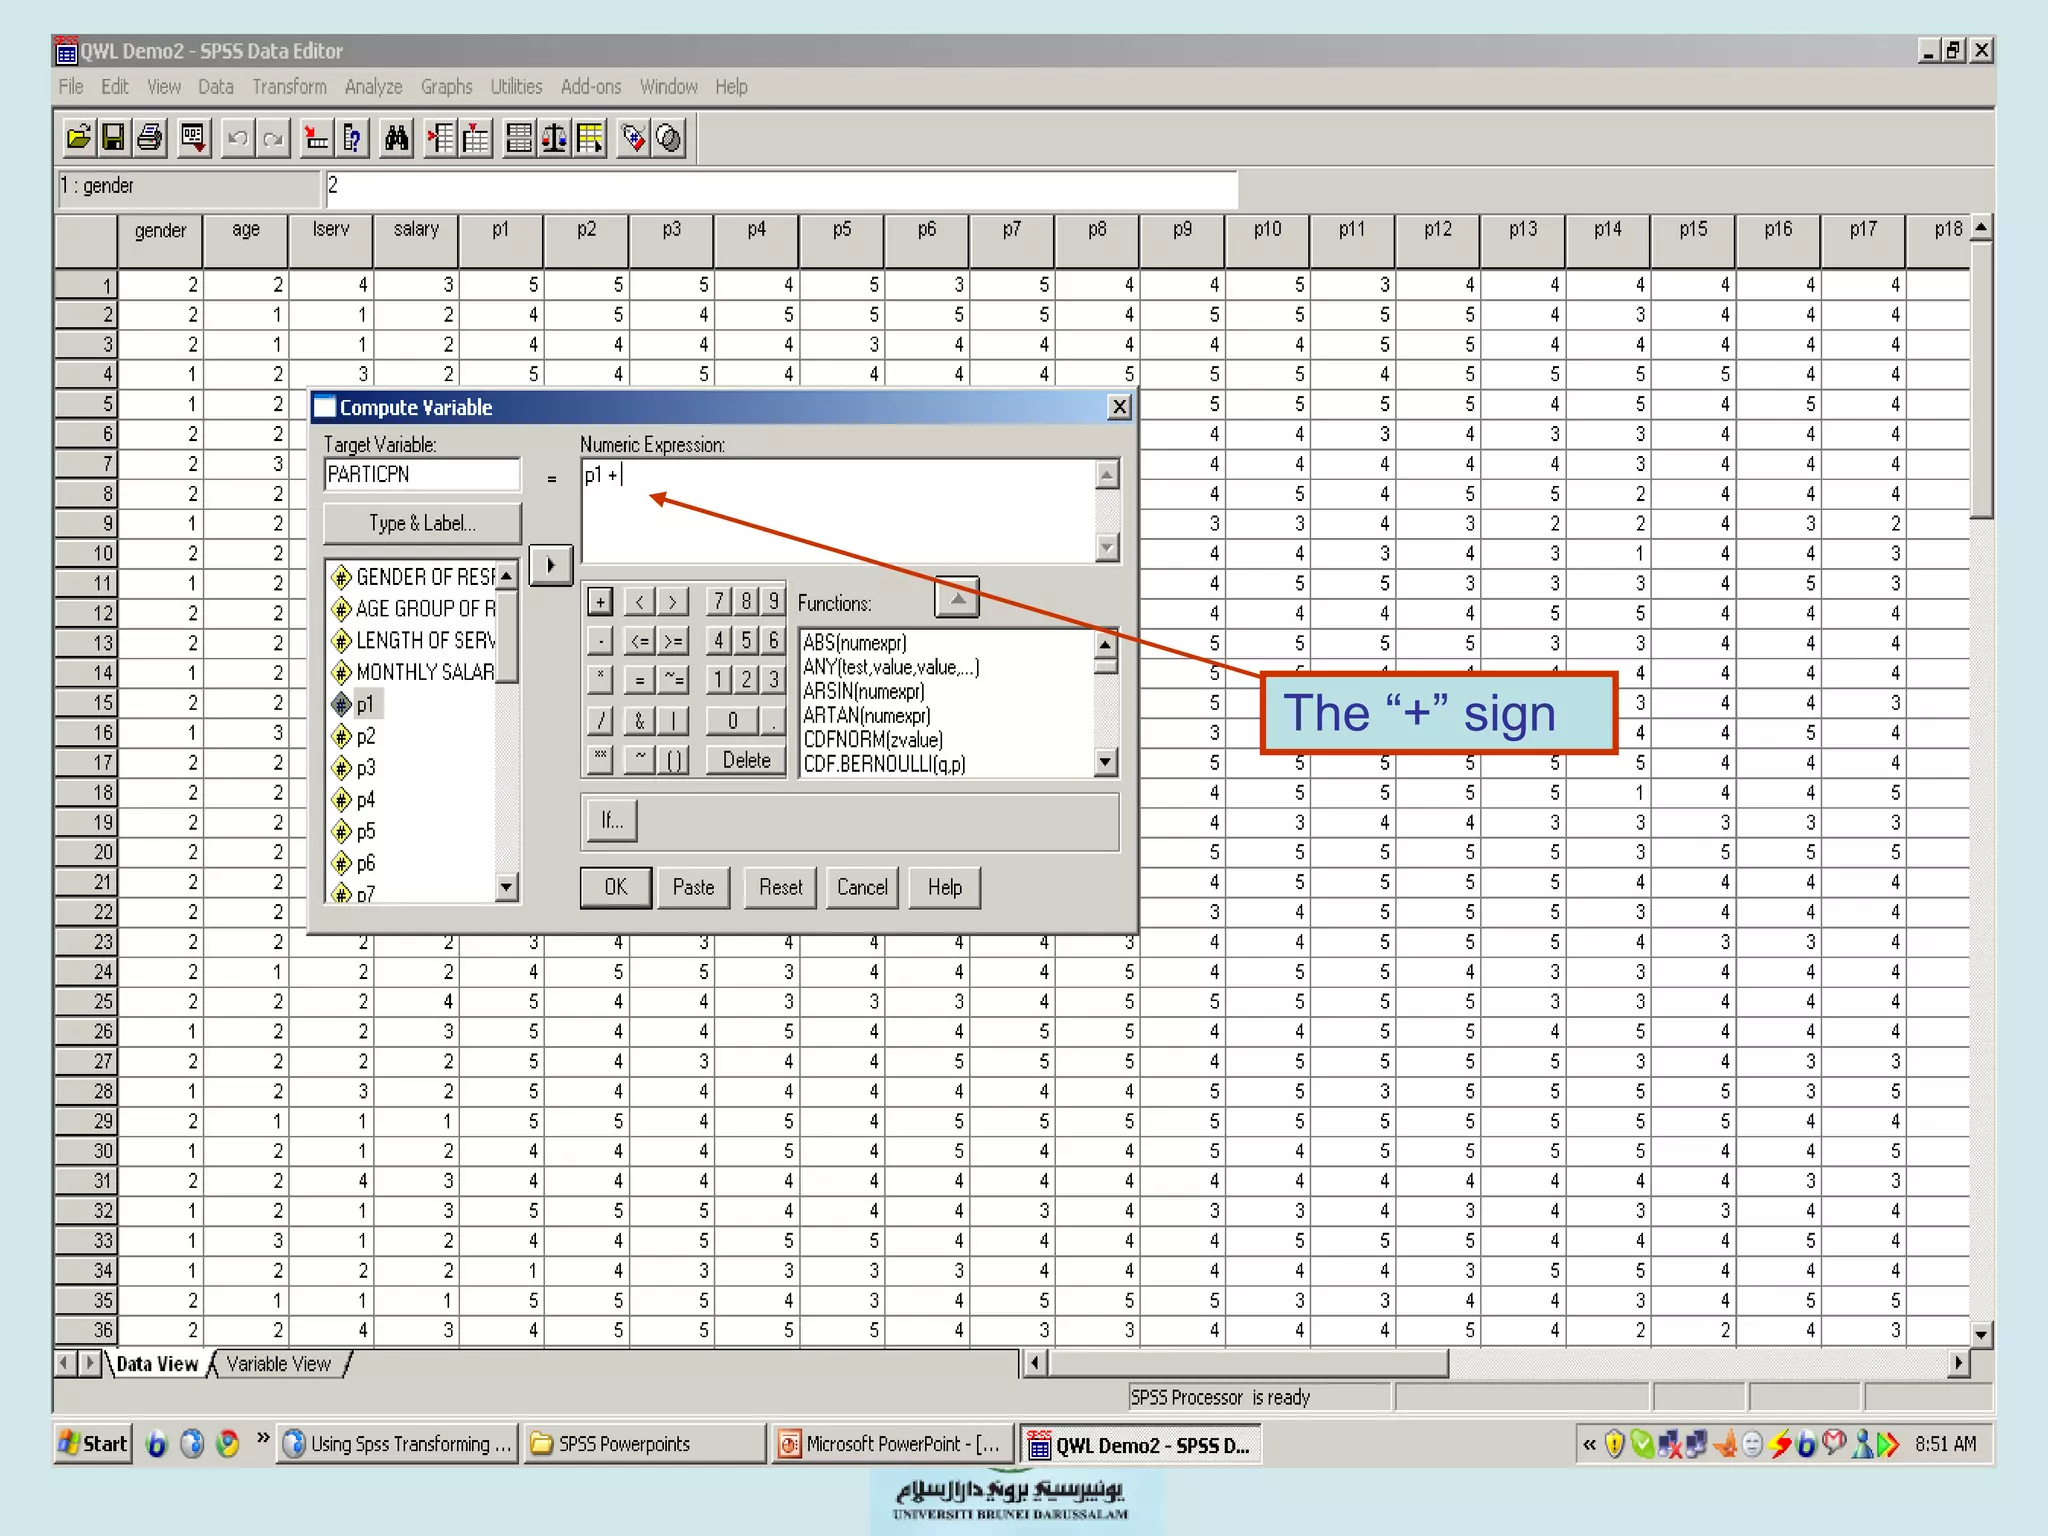Click the Use Sets toolbar icon

tap(670, 138)
